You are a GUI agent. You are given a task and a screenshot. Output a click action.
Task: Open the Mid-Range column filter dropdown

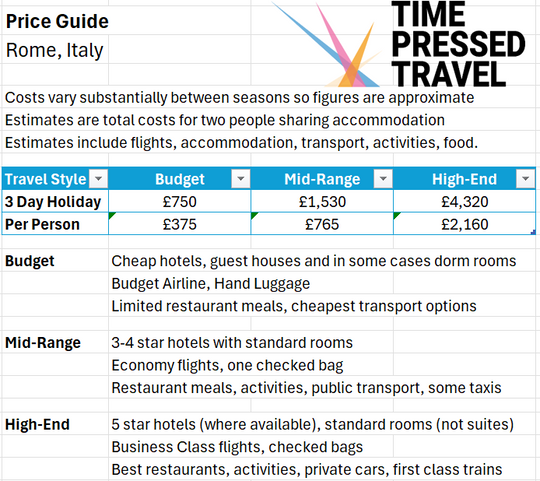click(383, 179)
